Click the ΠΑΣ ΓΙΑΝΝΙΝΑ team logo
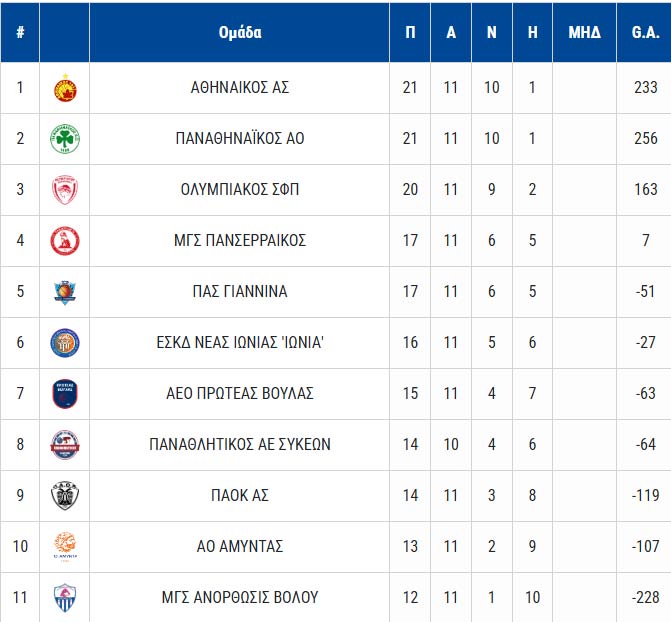 coord(65,292)
